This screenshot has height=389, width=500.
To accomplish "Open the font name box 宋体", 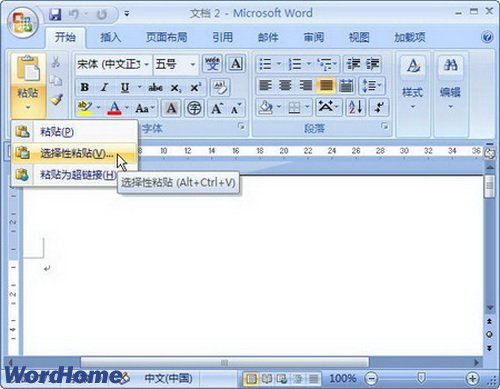I will click(113, 64).
